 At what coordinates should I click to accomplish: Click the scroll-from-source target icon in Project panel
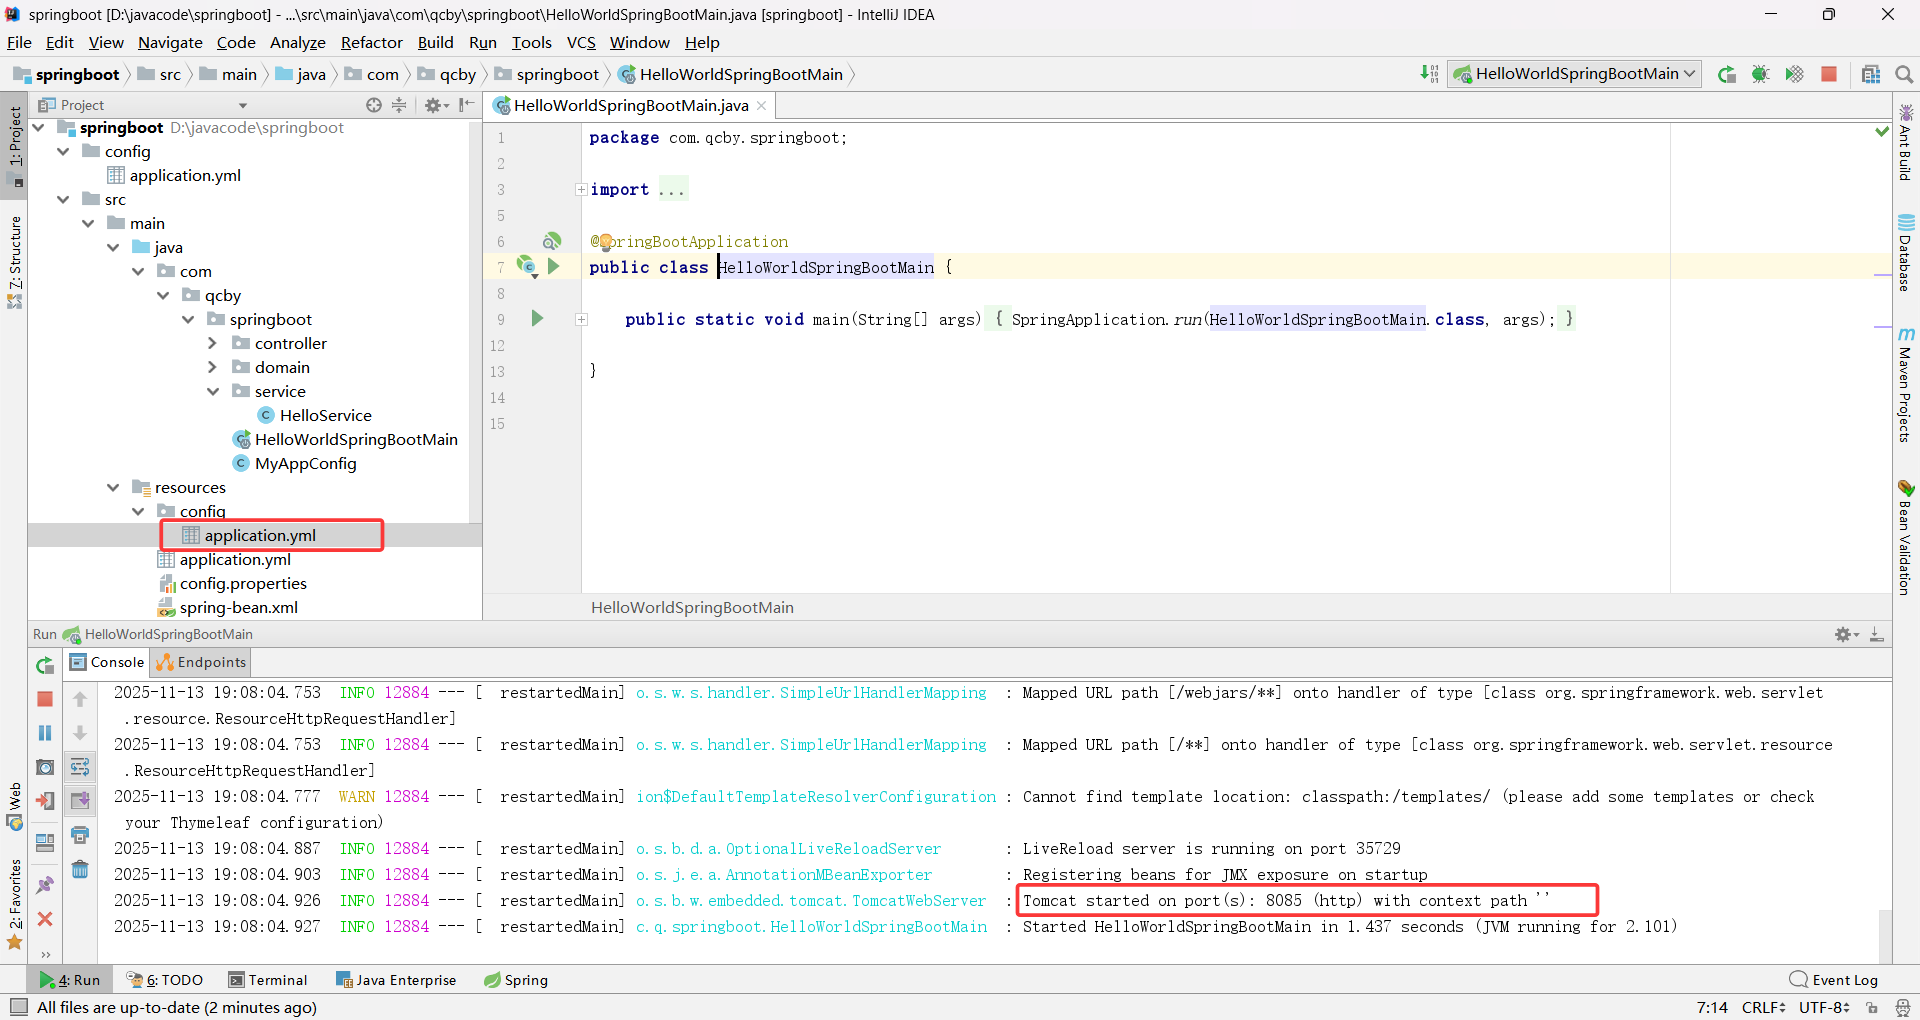(x=374, y=105)
